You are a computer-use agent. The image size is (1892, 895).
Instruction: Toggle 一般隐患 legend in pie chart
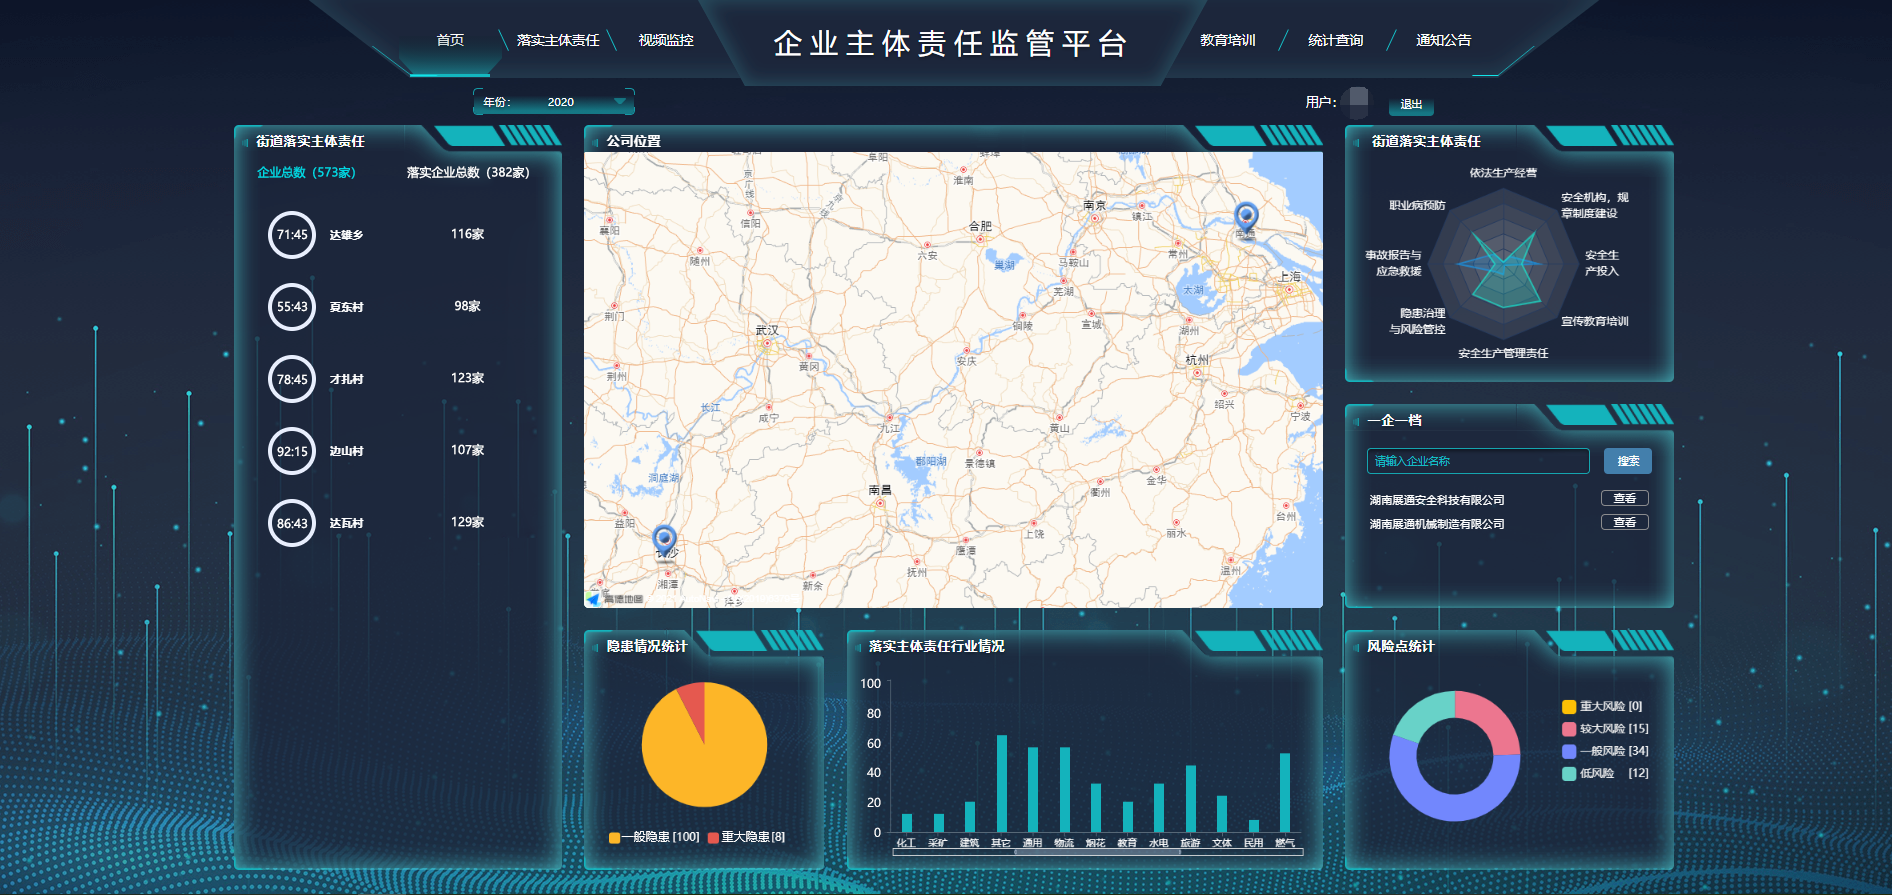pos(654,837)
